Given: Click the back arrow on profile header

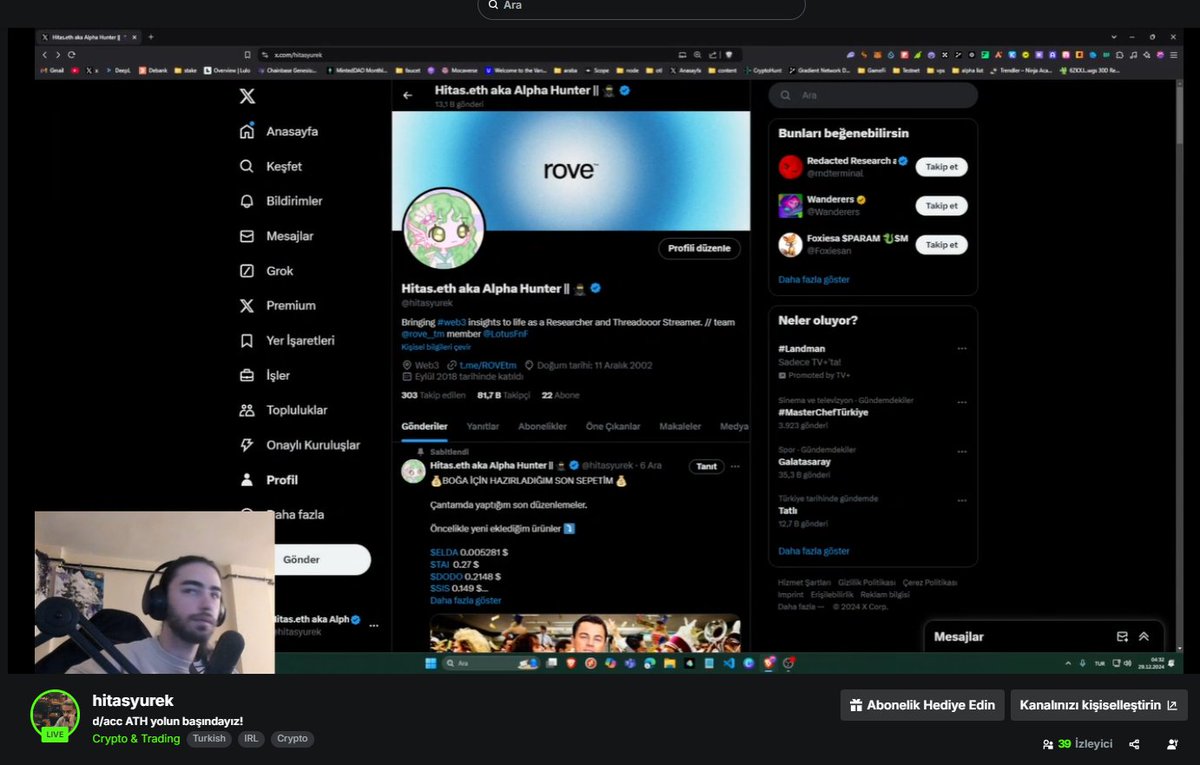Looking at the screenshot, I should [407, 95].
